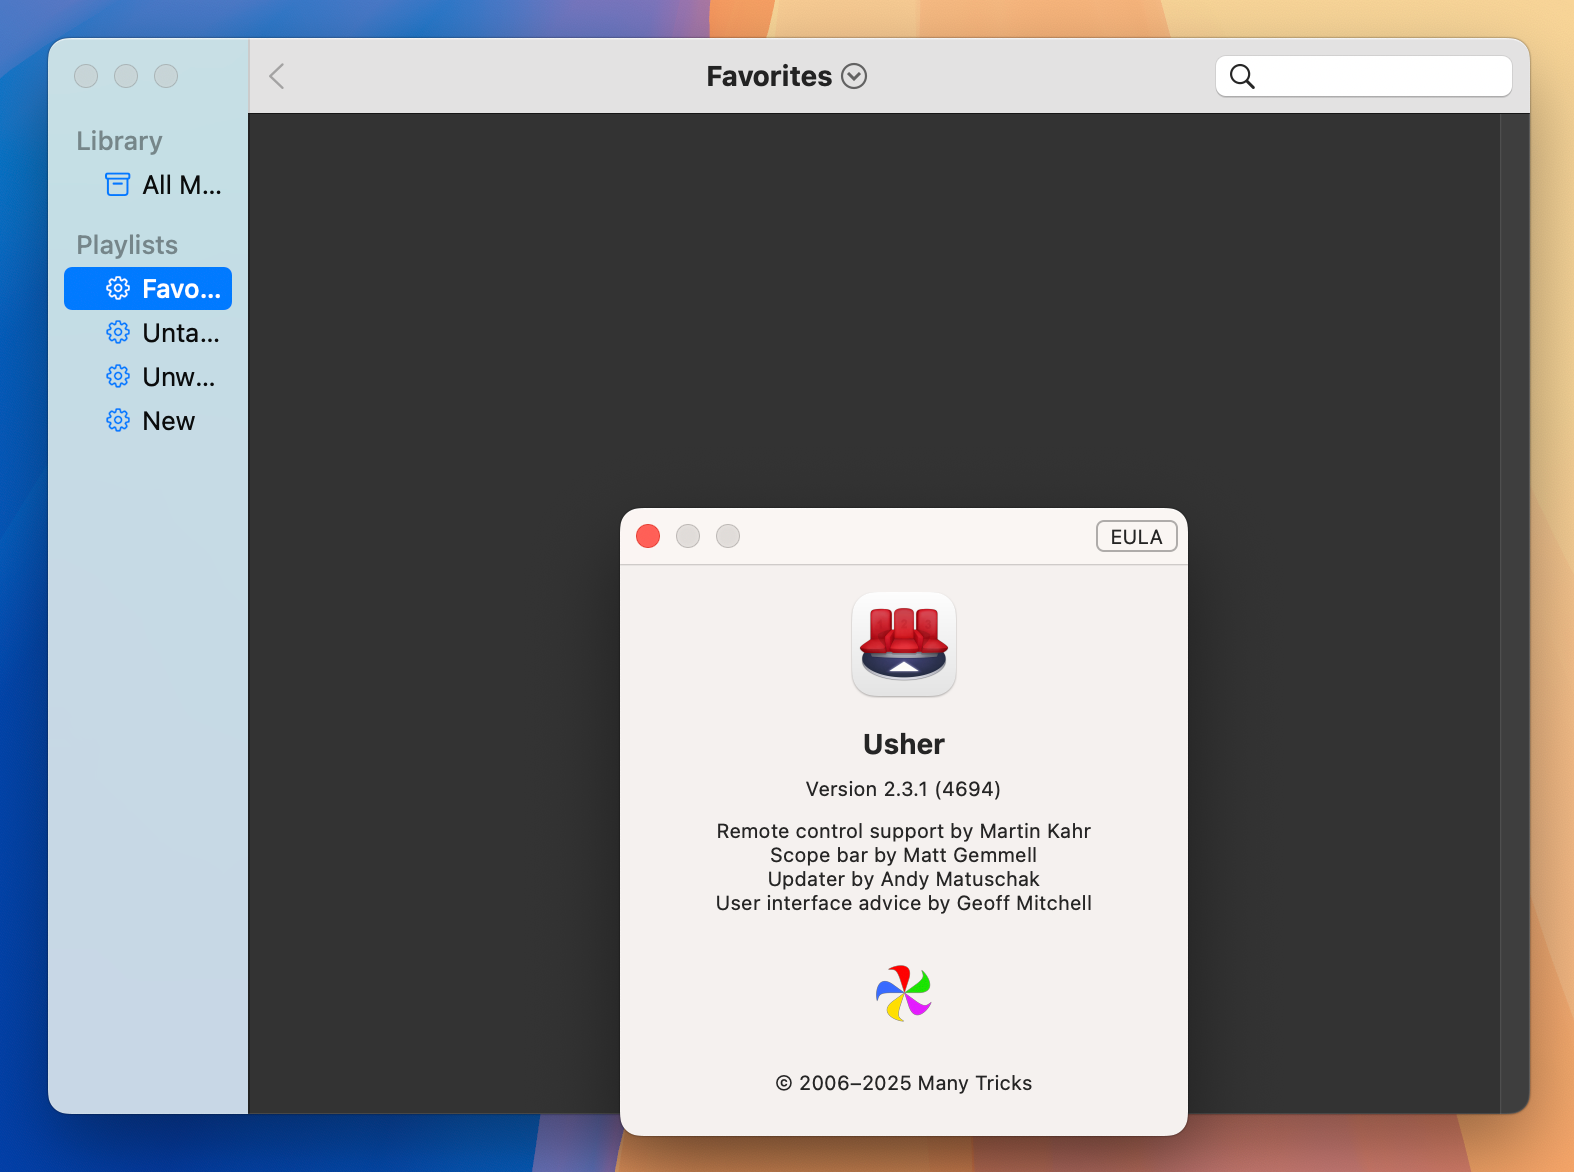Click the Usher app icon in About window
This screenshot has width=1574, height=1172.
(x=904, y=644)
